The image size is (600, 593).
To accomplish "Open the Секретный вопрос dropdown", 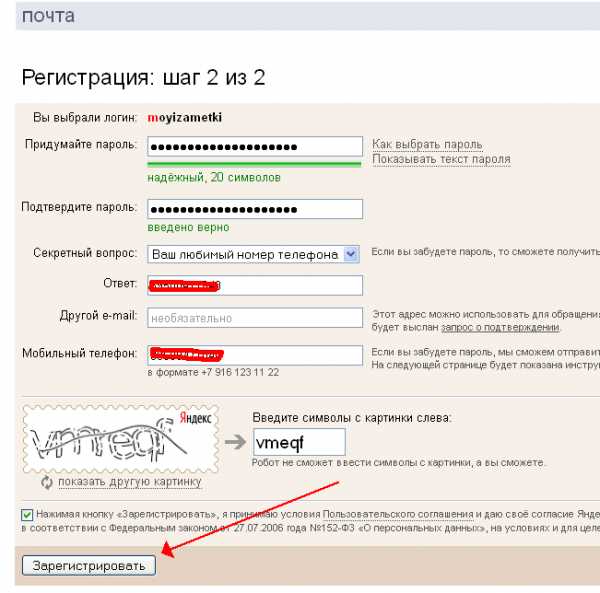I will click(x=253, y=254).
